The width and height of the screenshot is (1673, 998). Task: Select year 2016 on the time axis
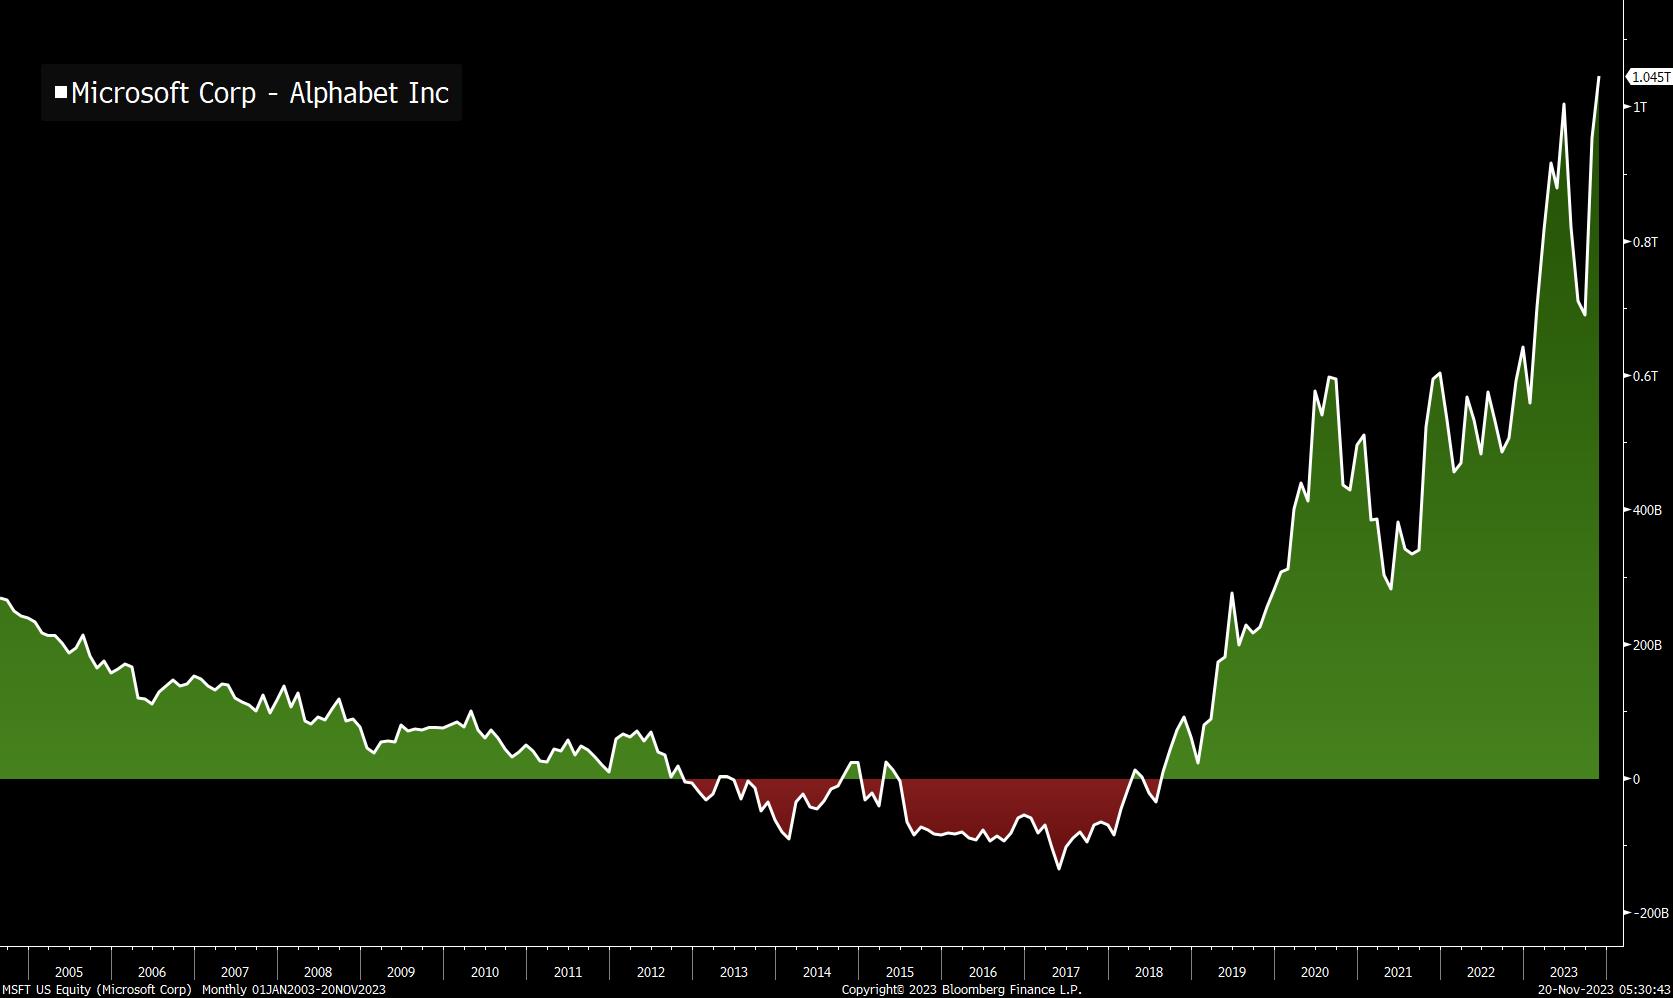(983, 972)
